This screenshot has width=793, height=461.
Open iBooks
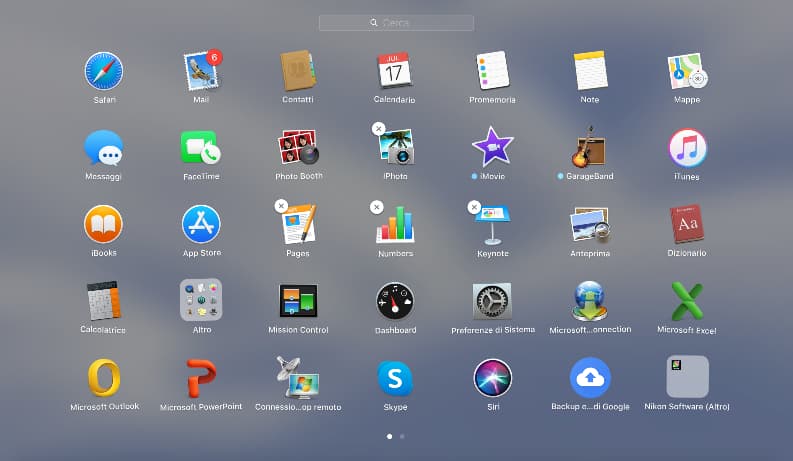point(103,224)
